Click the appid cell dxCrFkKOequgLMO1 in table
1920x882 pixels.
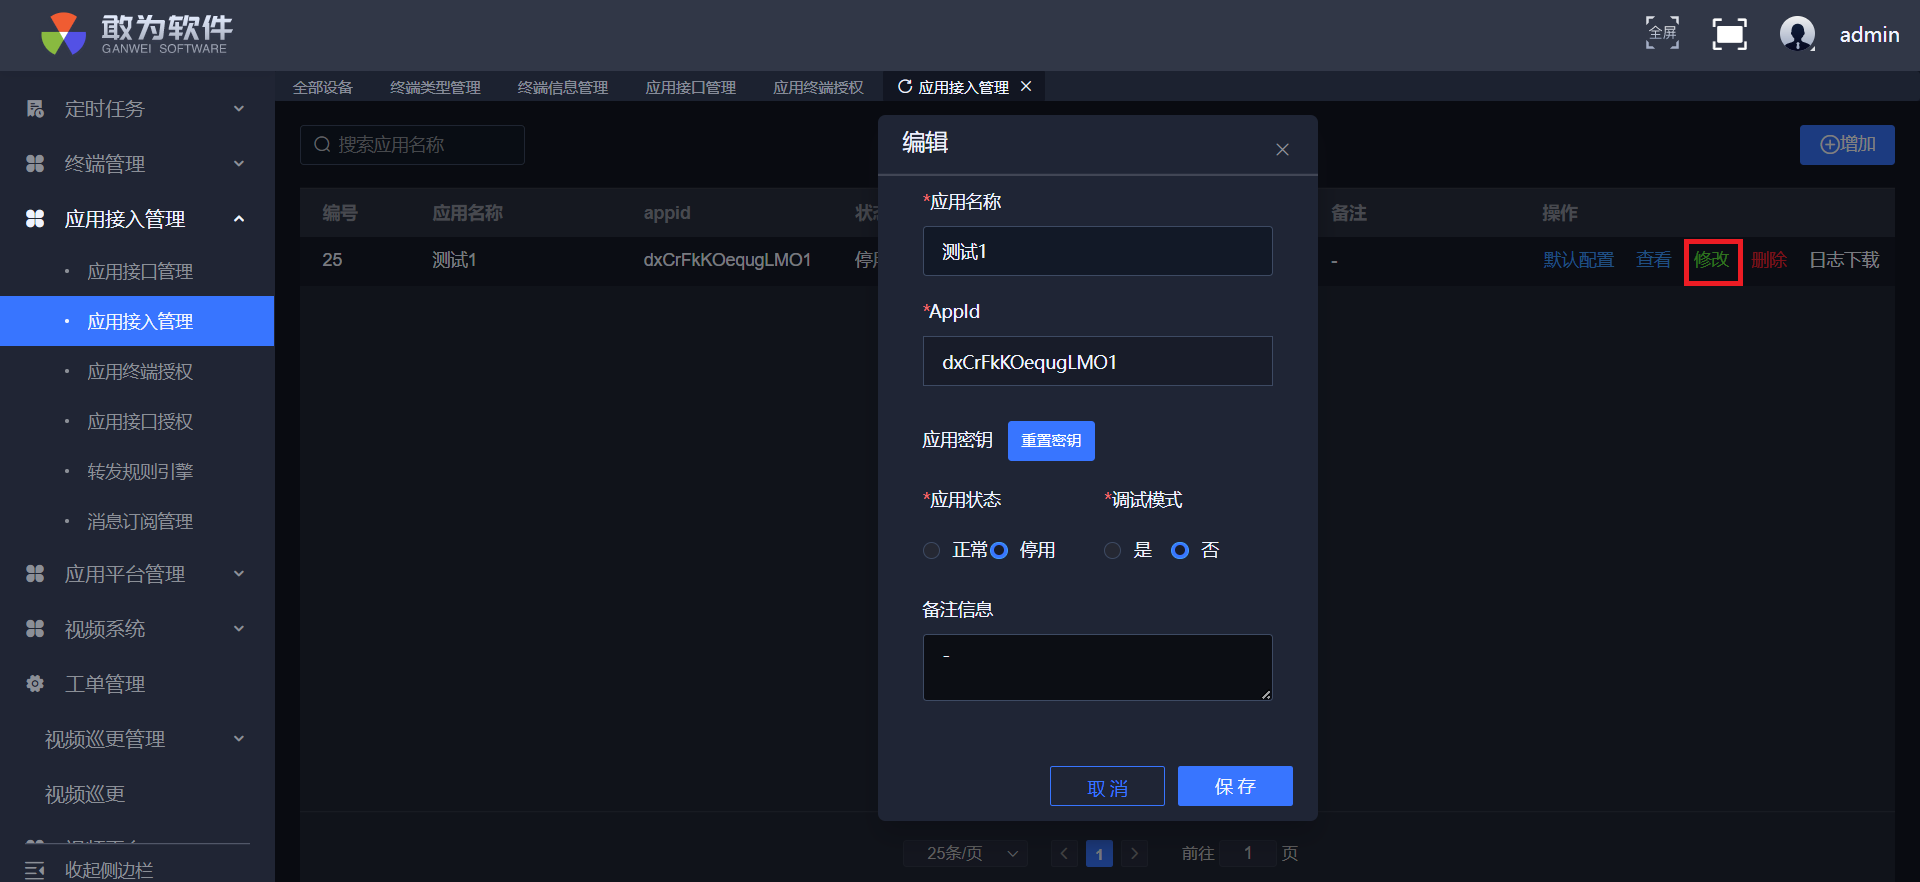coord(727,260)
